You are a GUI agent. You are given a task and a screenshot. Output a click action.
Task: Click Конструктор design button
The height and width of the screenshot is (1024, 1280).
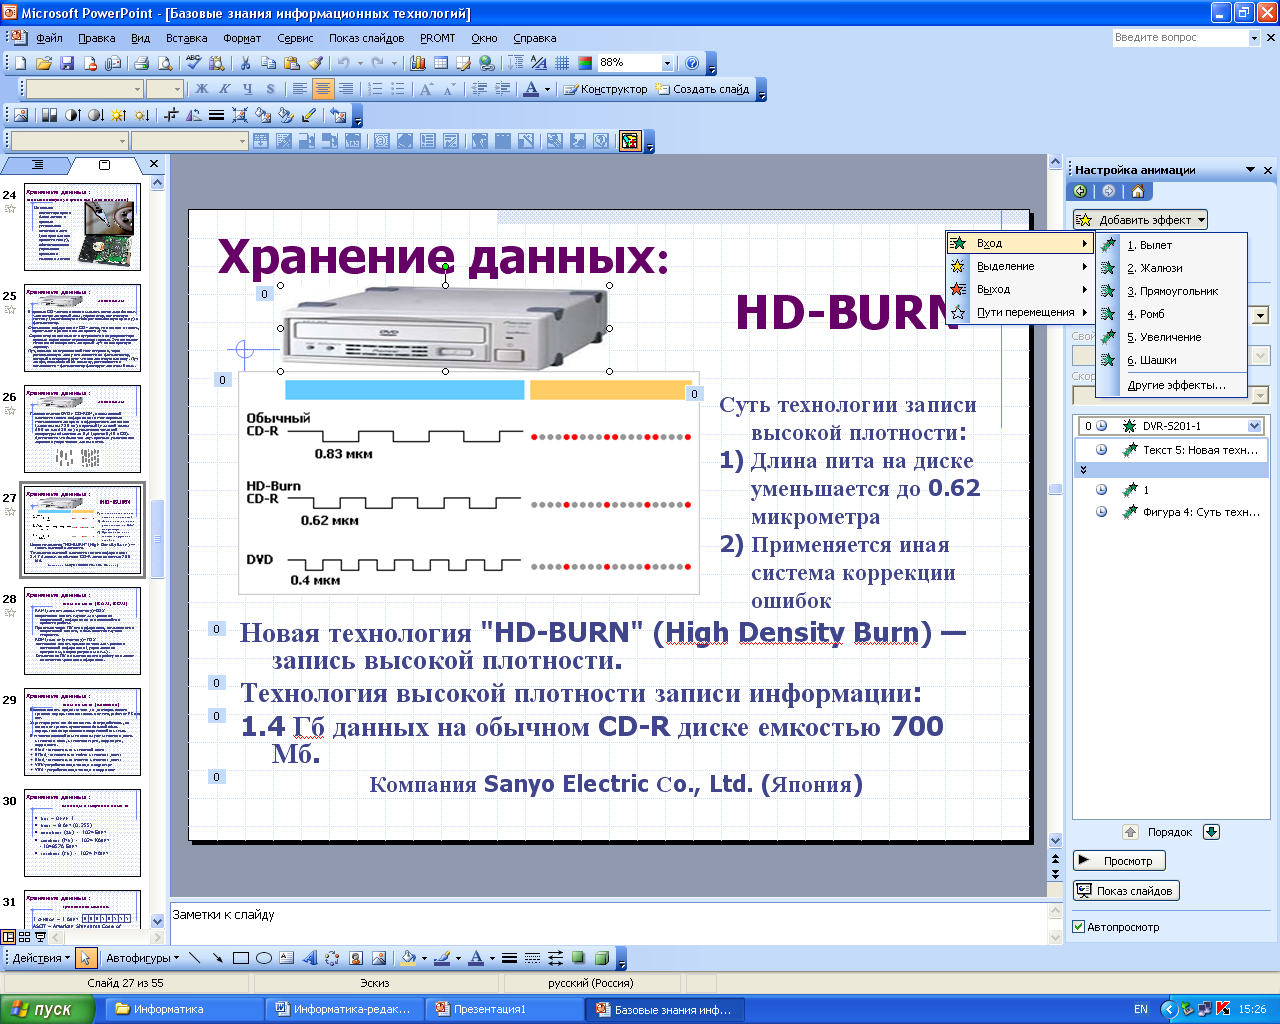point(605,89)
